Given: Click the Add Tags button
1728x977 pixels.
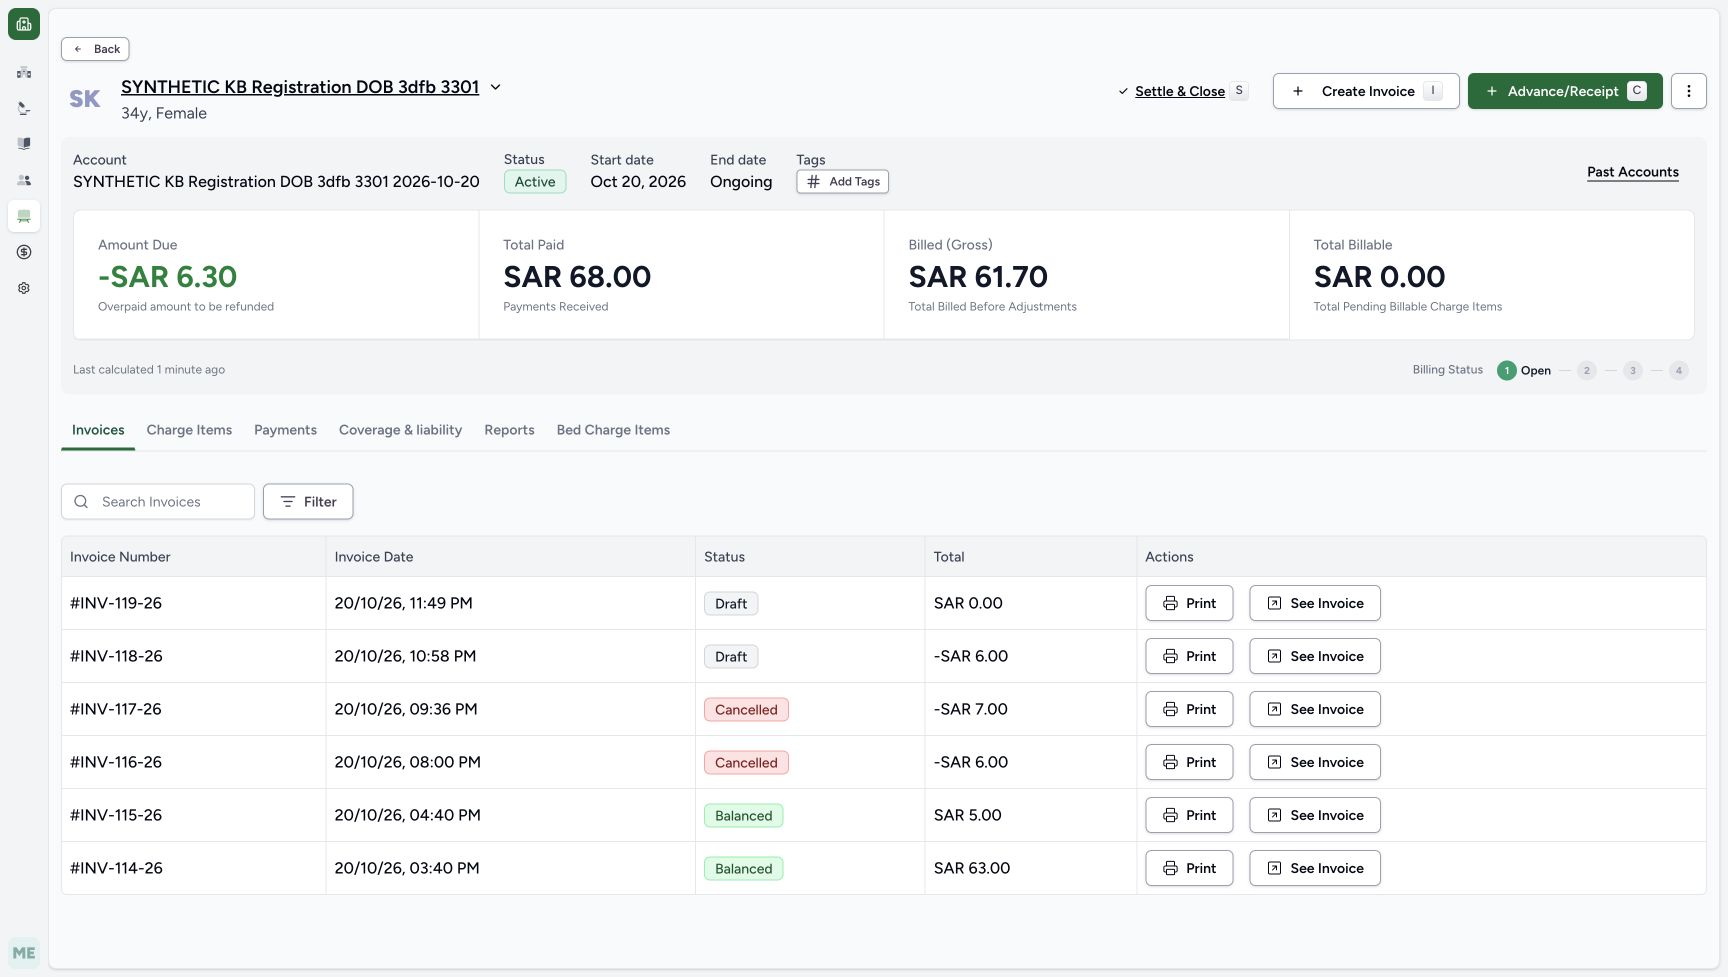Looking at the screenshot, I should (843, 182).
